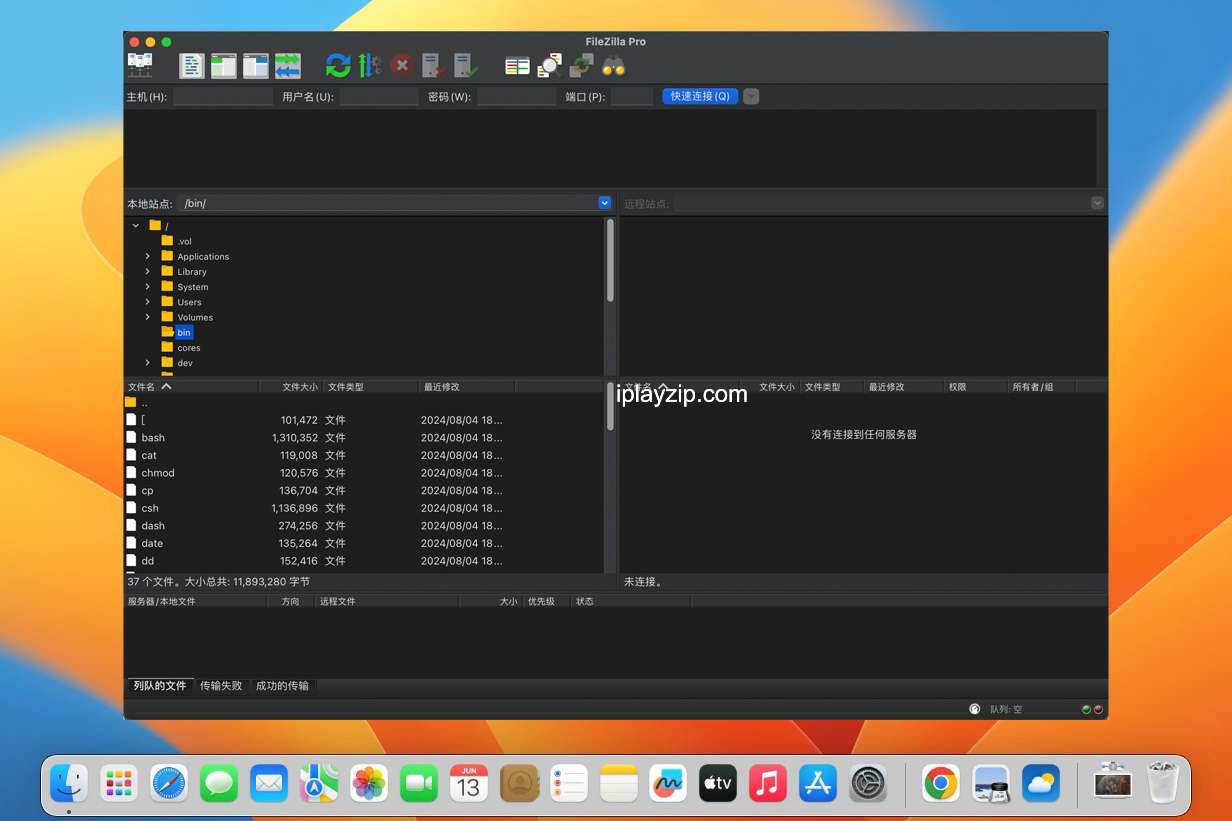The width and height of the screenshot is (1232, 821).
Task: Toggle message log display icon
Action: coord(192,66)
